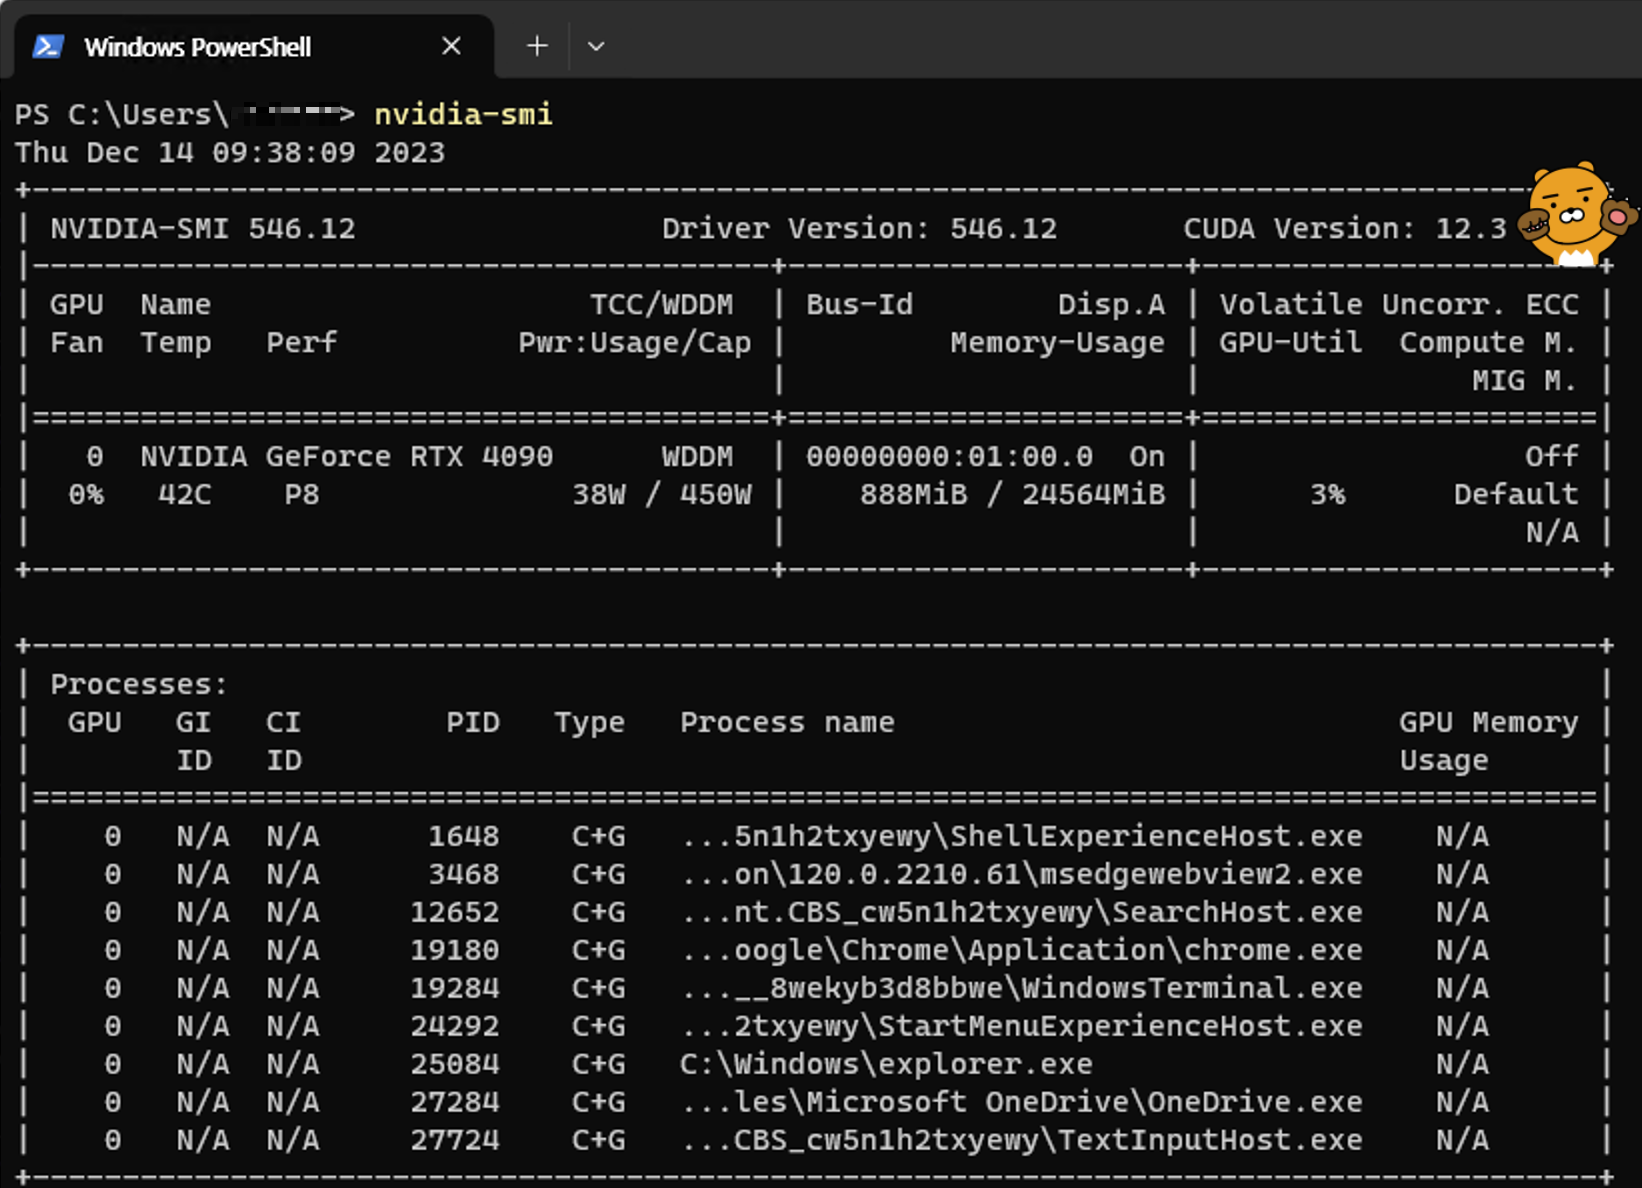Select the Windows PowerShell tab

click(x=254, y=47)
